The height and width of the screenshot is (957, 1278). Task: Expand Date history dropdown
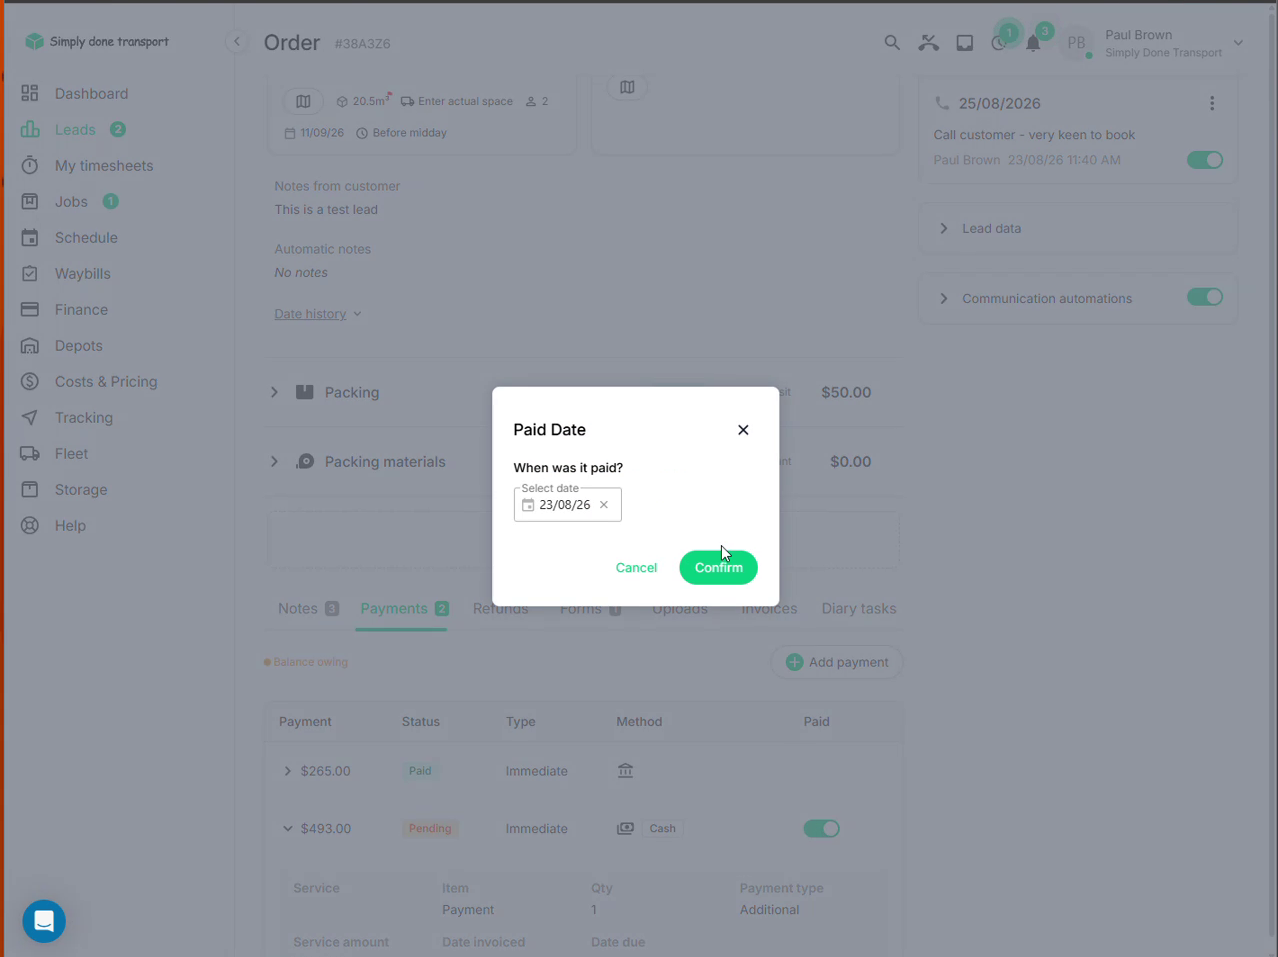click(x=318, y=314)
